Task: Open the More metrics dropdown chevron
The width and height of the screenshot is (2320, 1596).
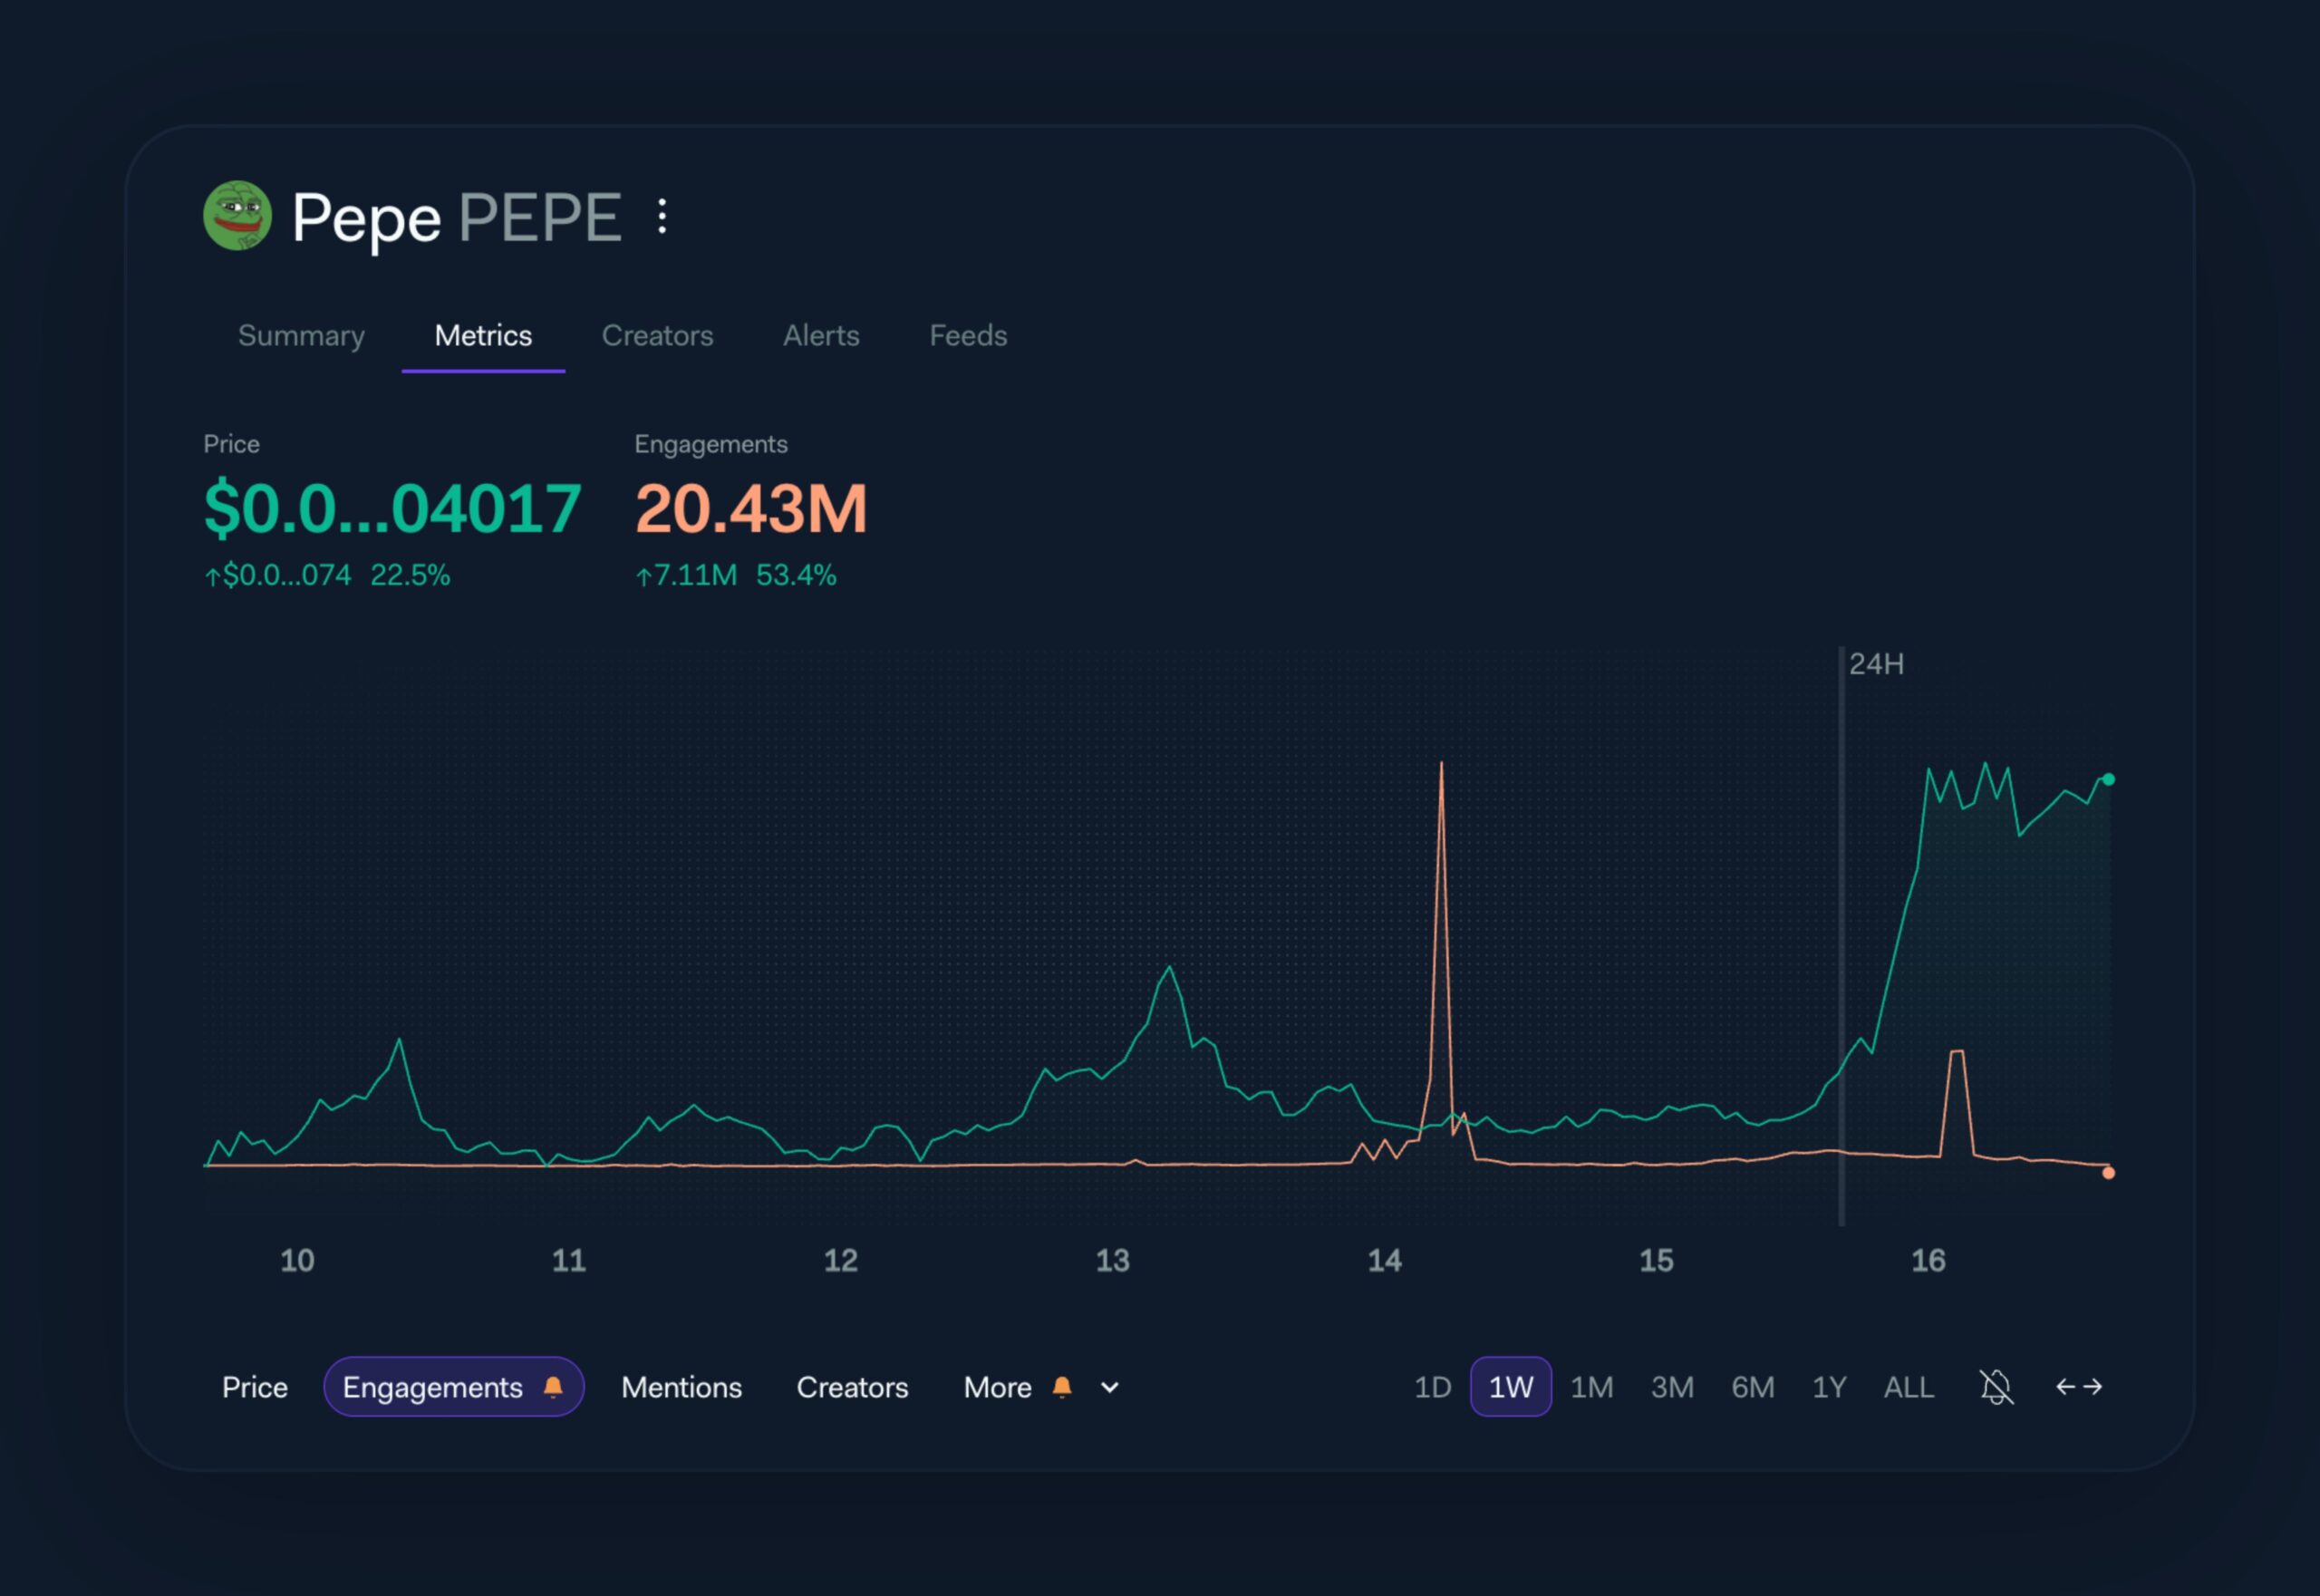Action: 1108,1388
